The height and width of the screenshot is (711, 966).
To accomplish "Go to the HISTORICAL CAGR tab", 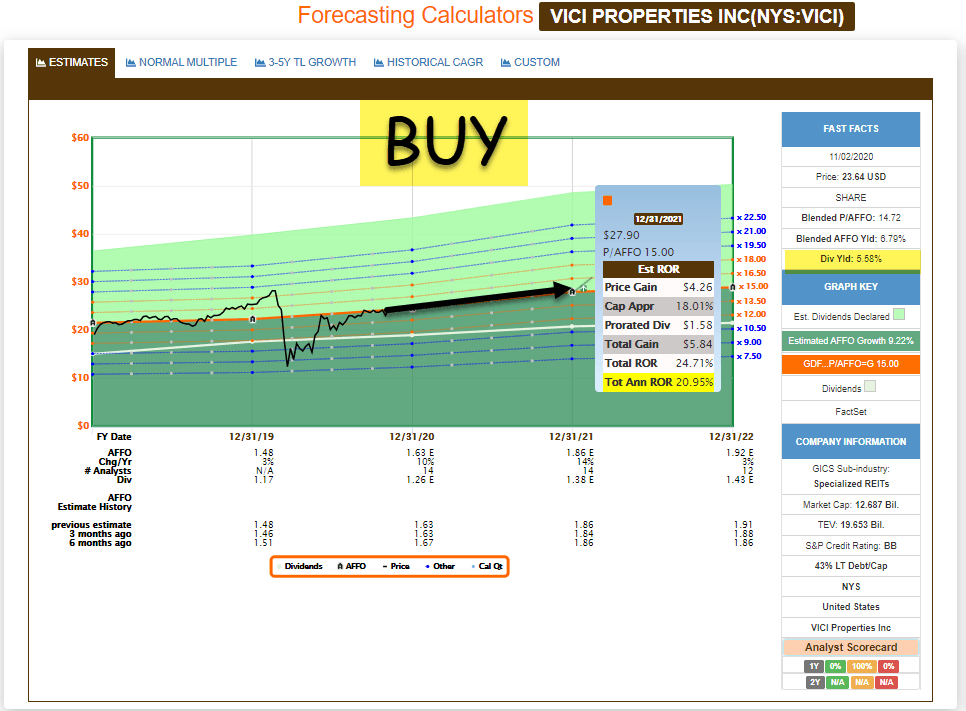I will 428,62.
